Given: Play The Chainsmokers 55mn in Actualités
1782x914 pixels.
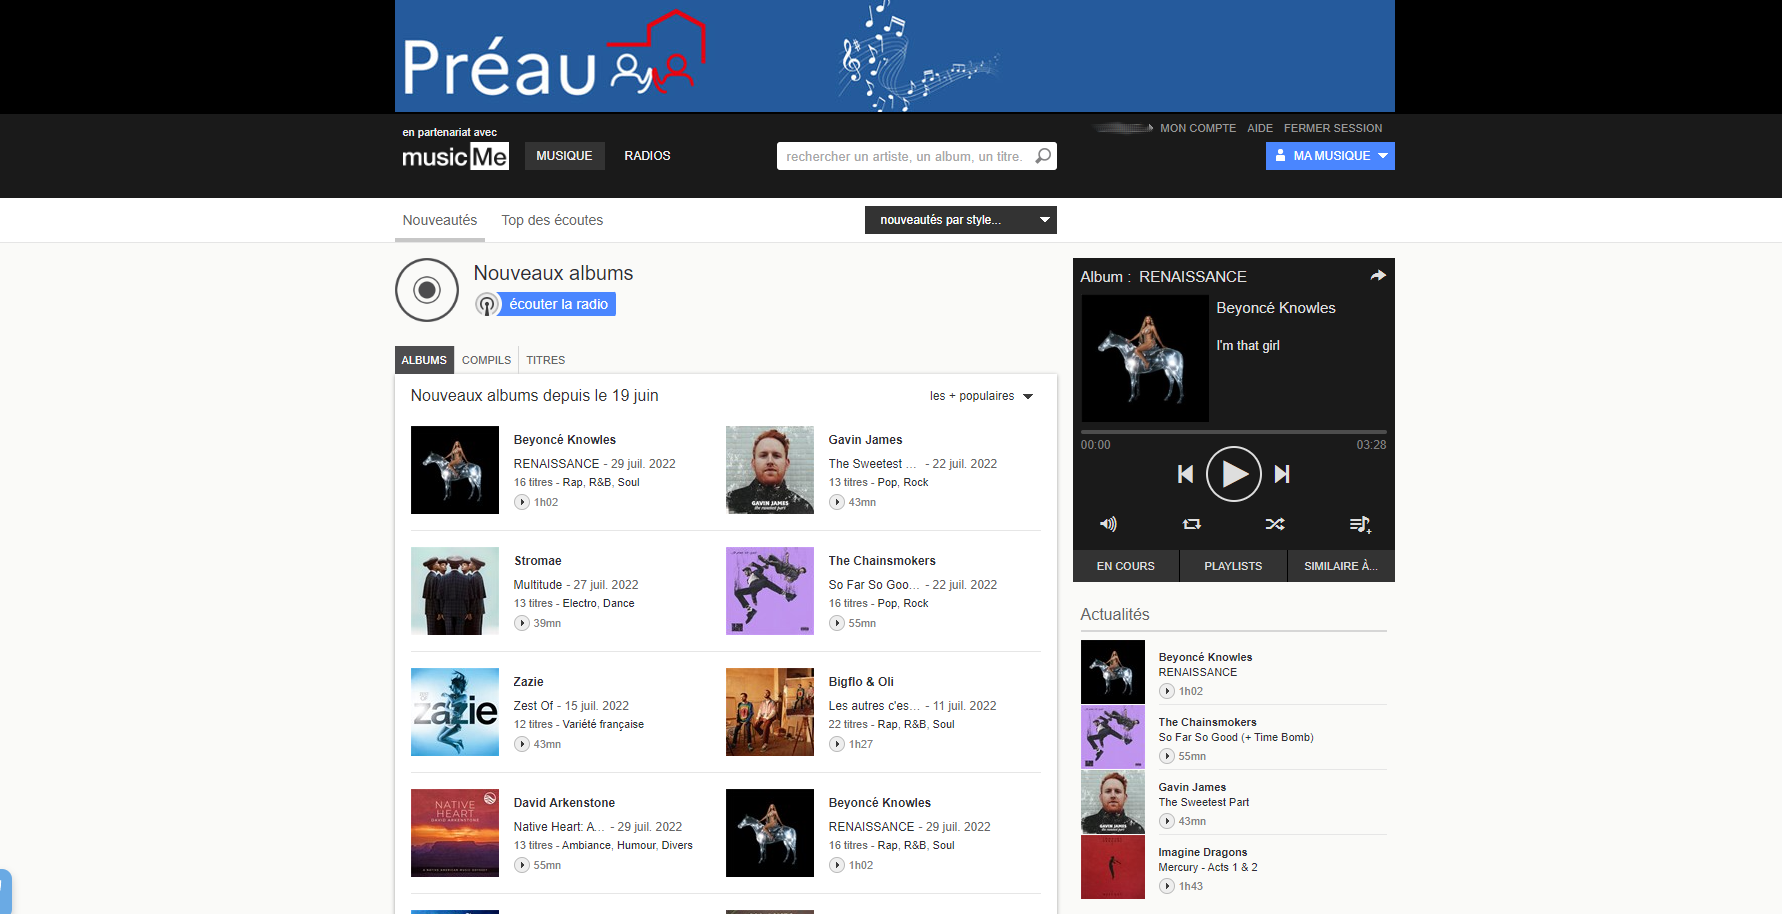Looking at the screenshot, I should (1167, 756).
